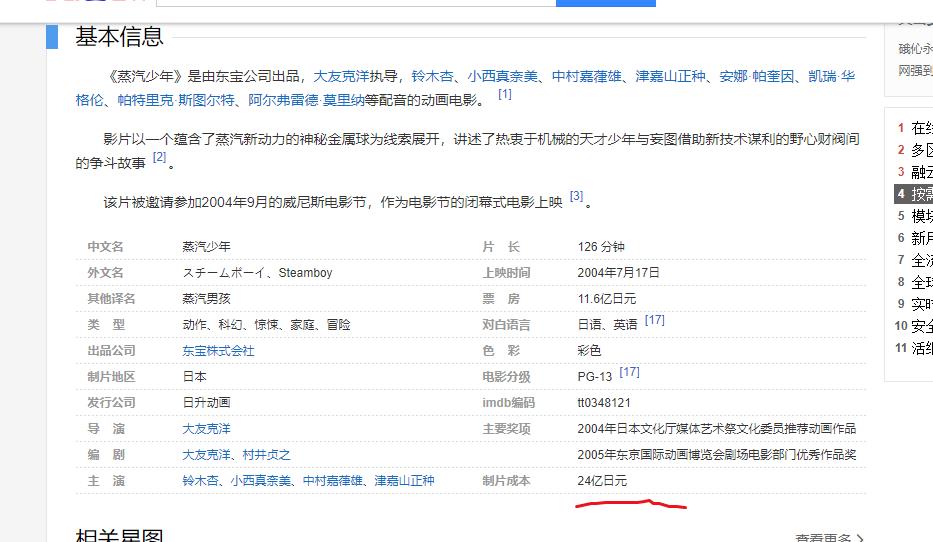The height and width of the screenshot is (542, 933).
Task: Select sidebar list item number 2
Action: 915,150
